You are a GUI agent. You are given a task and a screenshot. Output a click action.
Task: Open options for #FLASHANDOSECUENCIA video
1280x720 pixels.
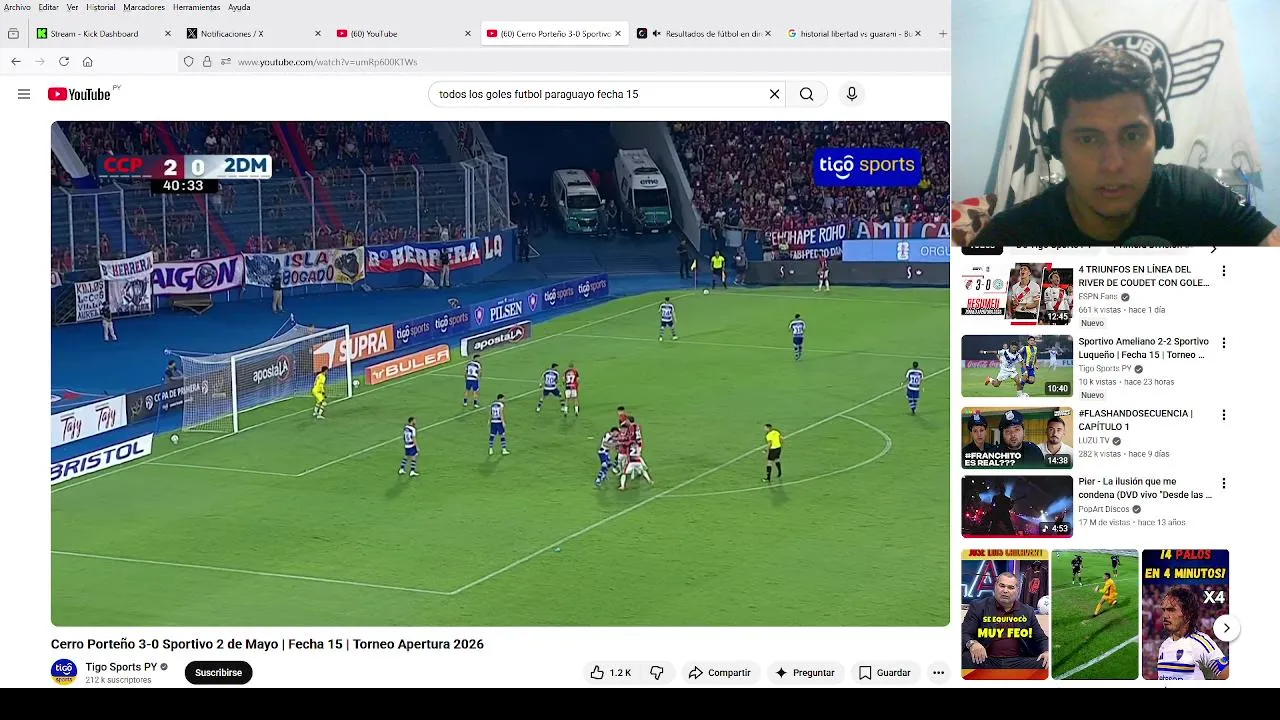coord(1223,415)
